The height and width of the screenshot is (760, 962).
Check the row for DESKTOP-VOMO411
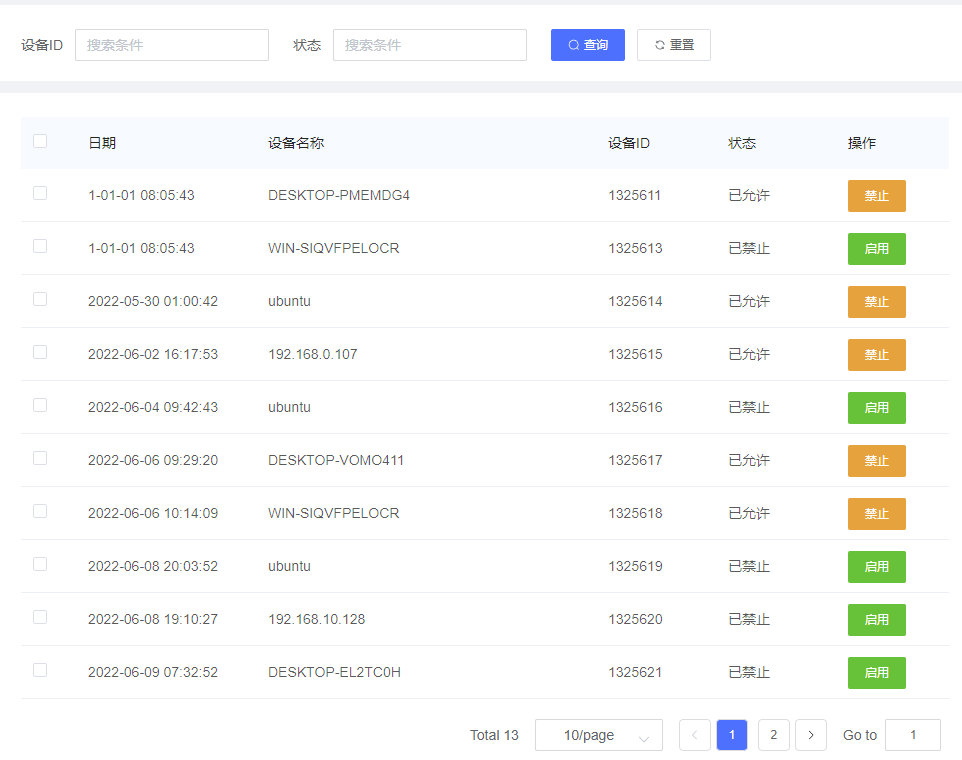pos(40,458)
